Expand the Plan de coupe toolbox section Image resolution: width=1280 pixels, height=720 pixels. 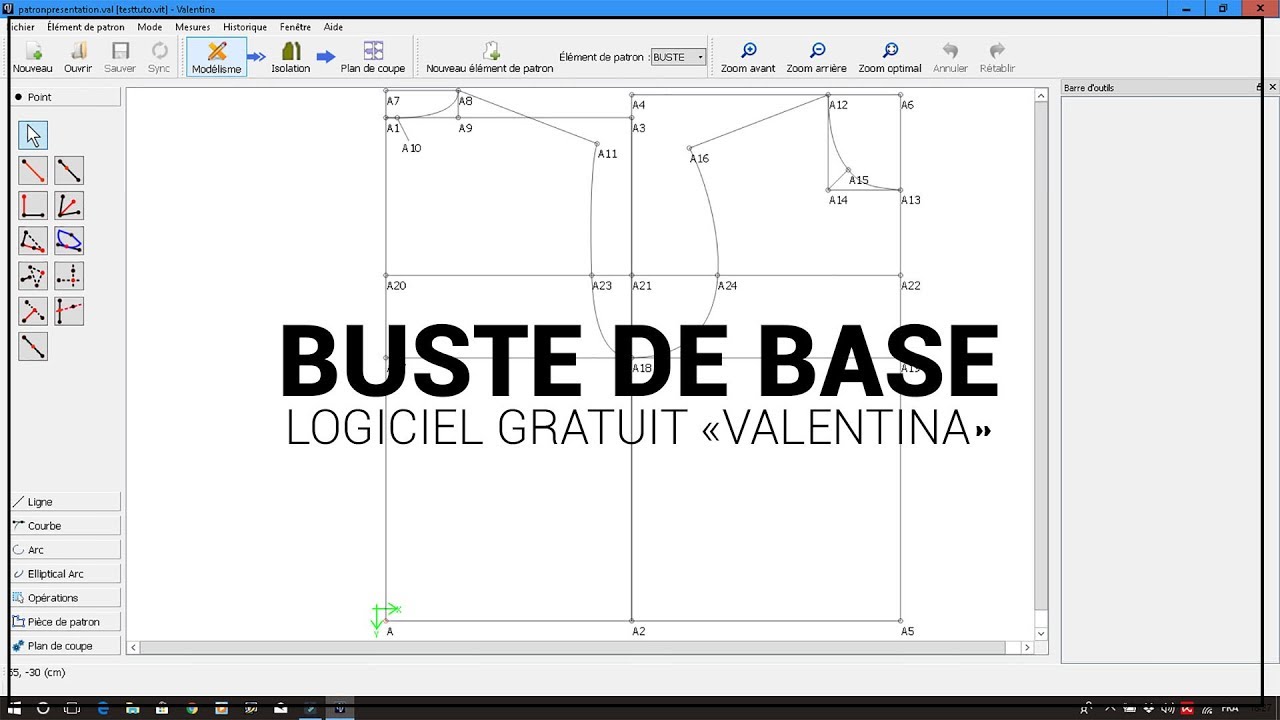(66, 646)
